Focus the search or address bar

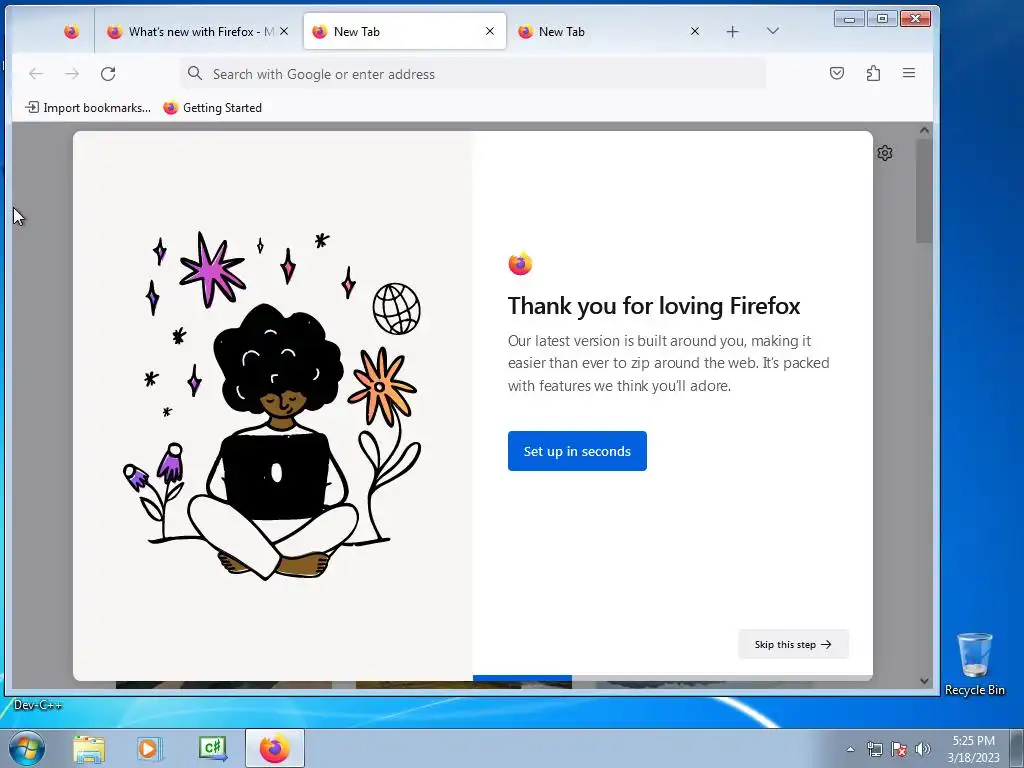coord(473,74)
